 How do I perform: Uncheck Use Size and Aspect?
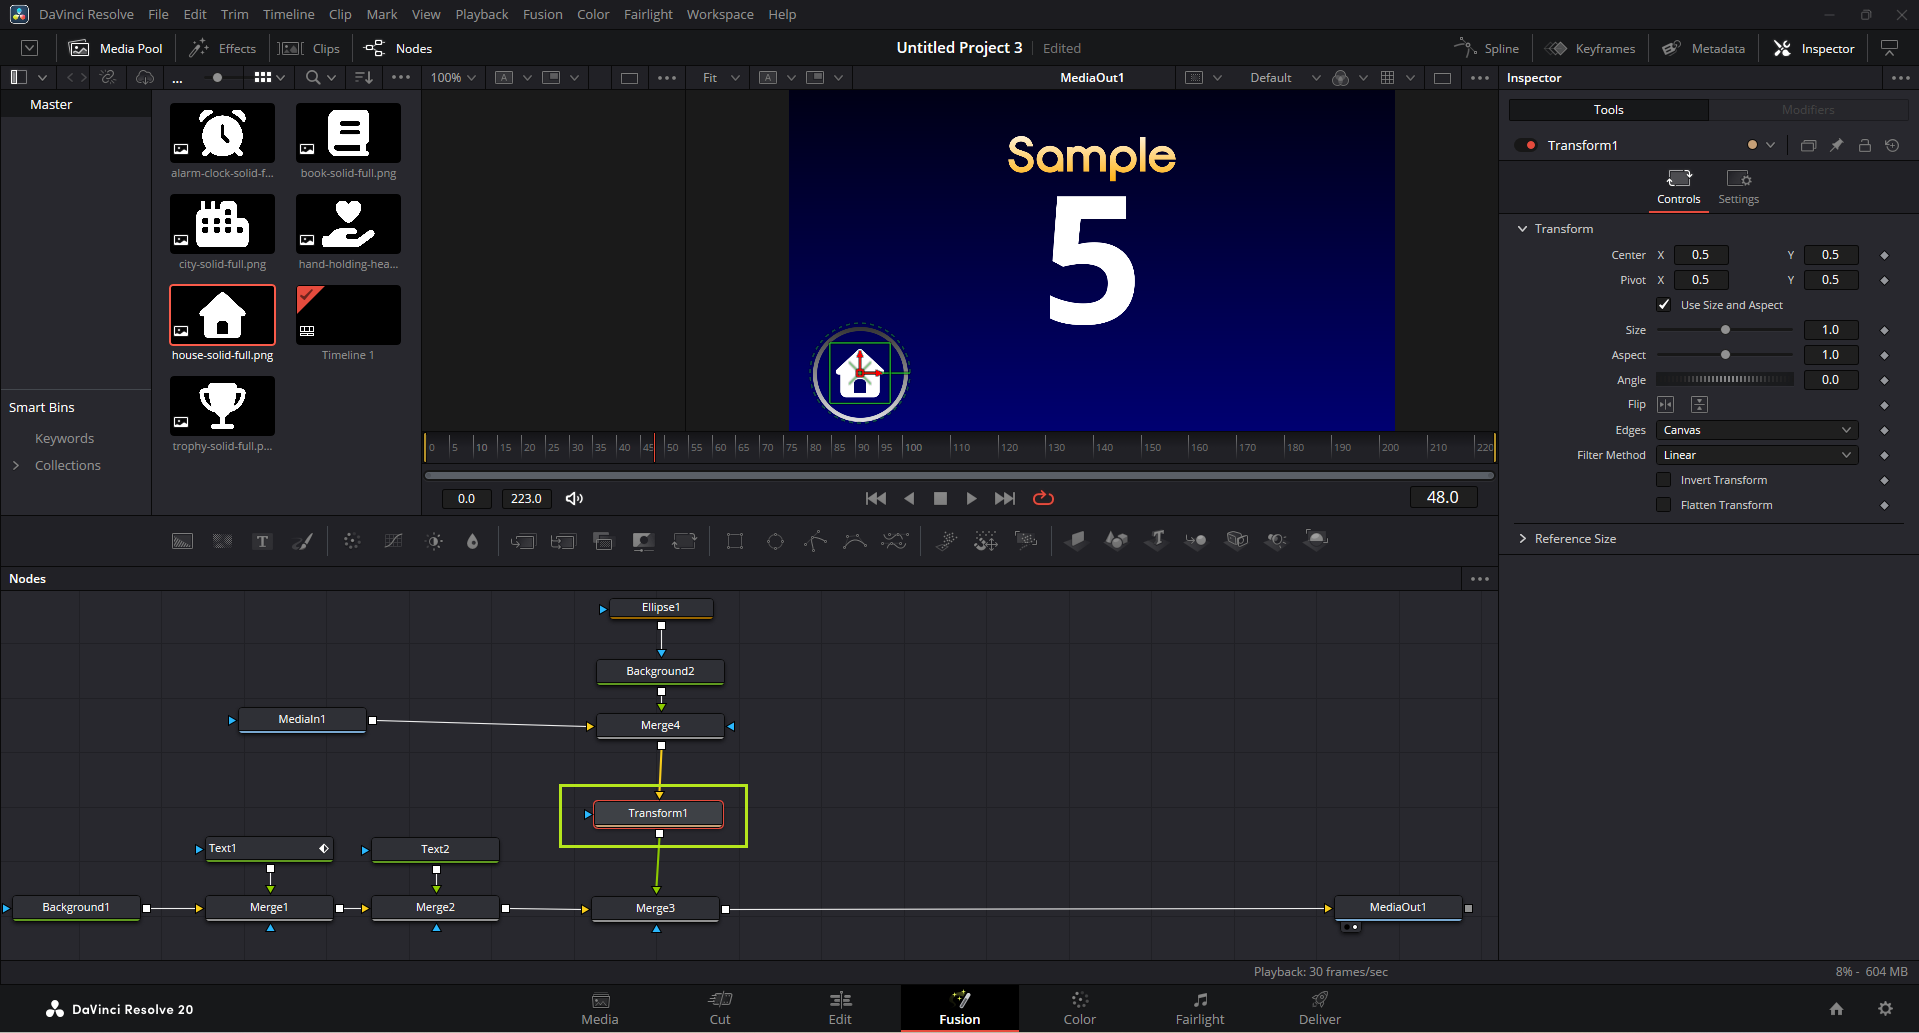point(1664,305)
